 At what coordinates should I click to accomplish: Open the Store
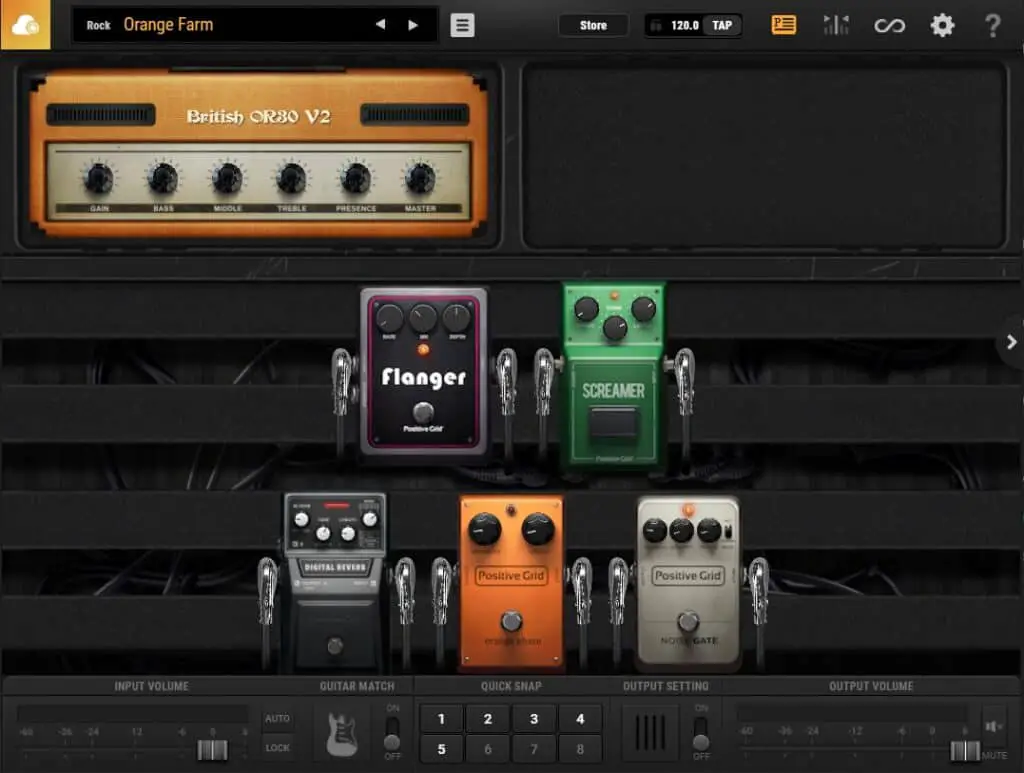(x=593, y=25)
